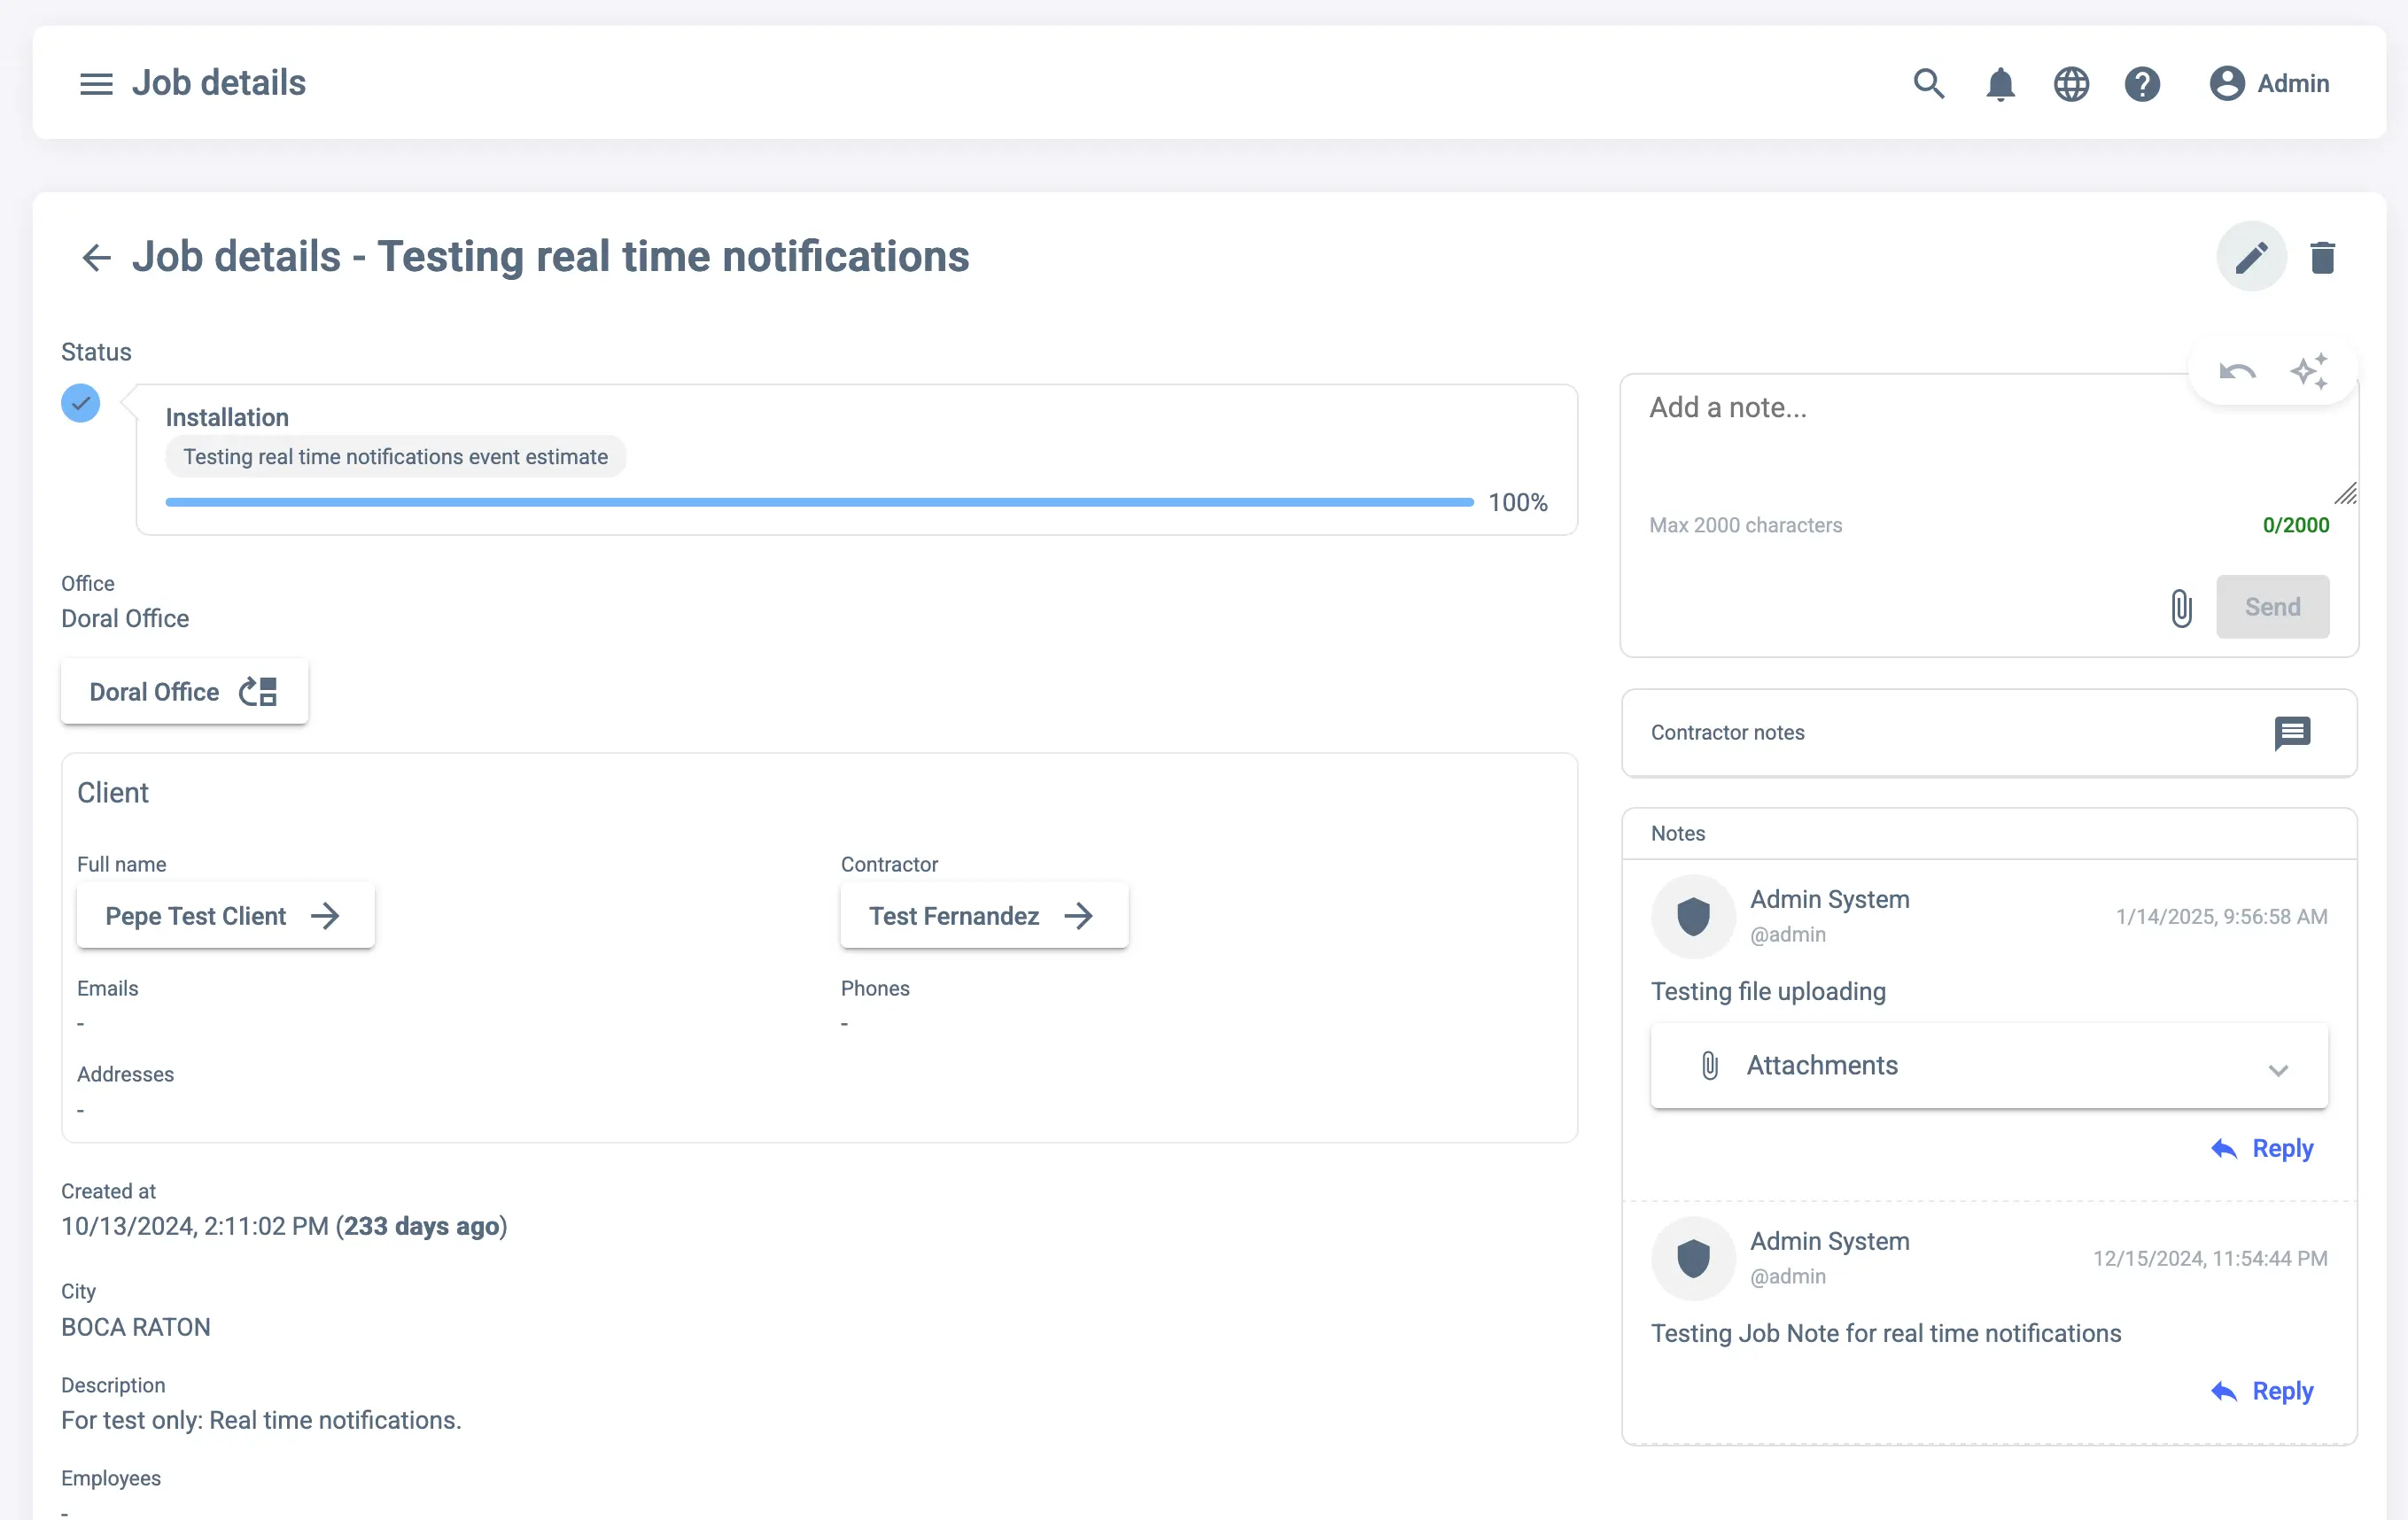Edit job with the pencil icon
2408x1520 pixels.
(2251, 257)
